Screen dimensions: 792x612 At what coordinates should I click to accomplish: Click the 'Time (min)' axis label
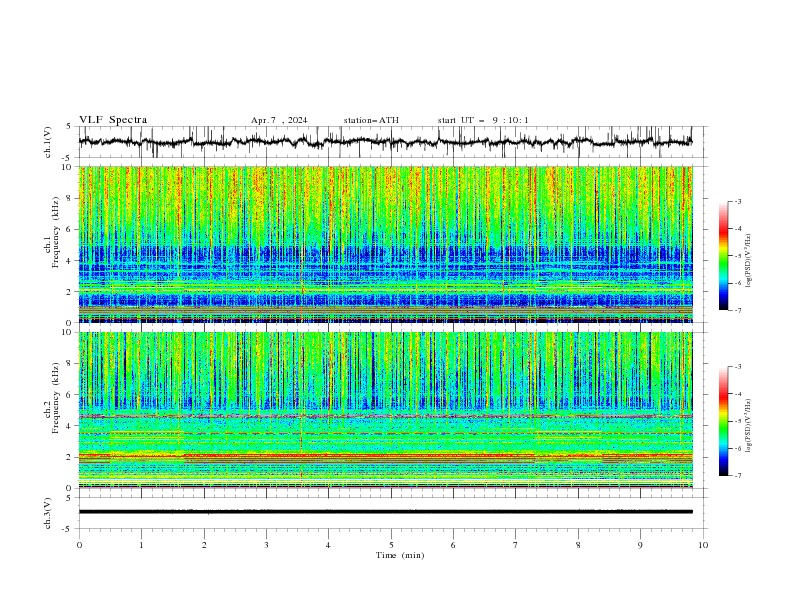point(400,555)
